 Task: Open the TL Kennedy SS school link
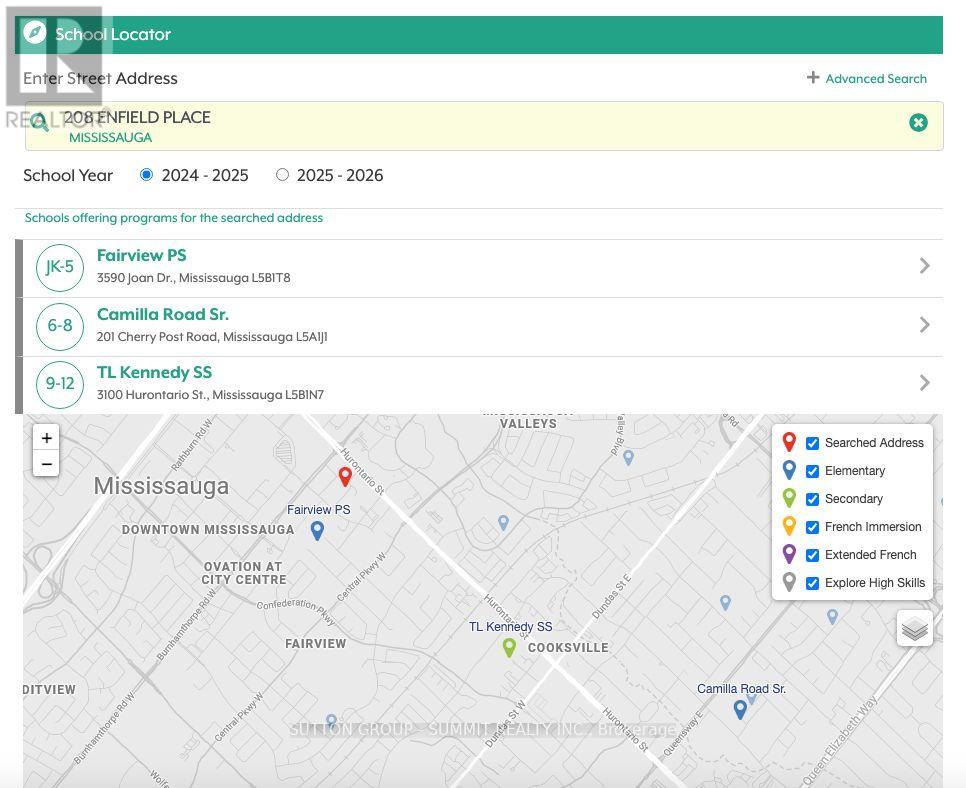tap(154, 372)
